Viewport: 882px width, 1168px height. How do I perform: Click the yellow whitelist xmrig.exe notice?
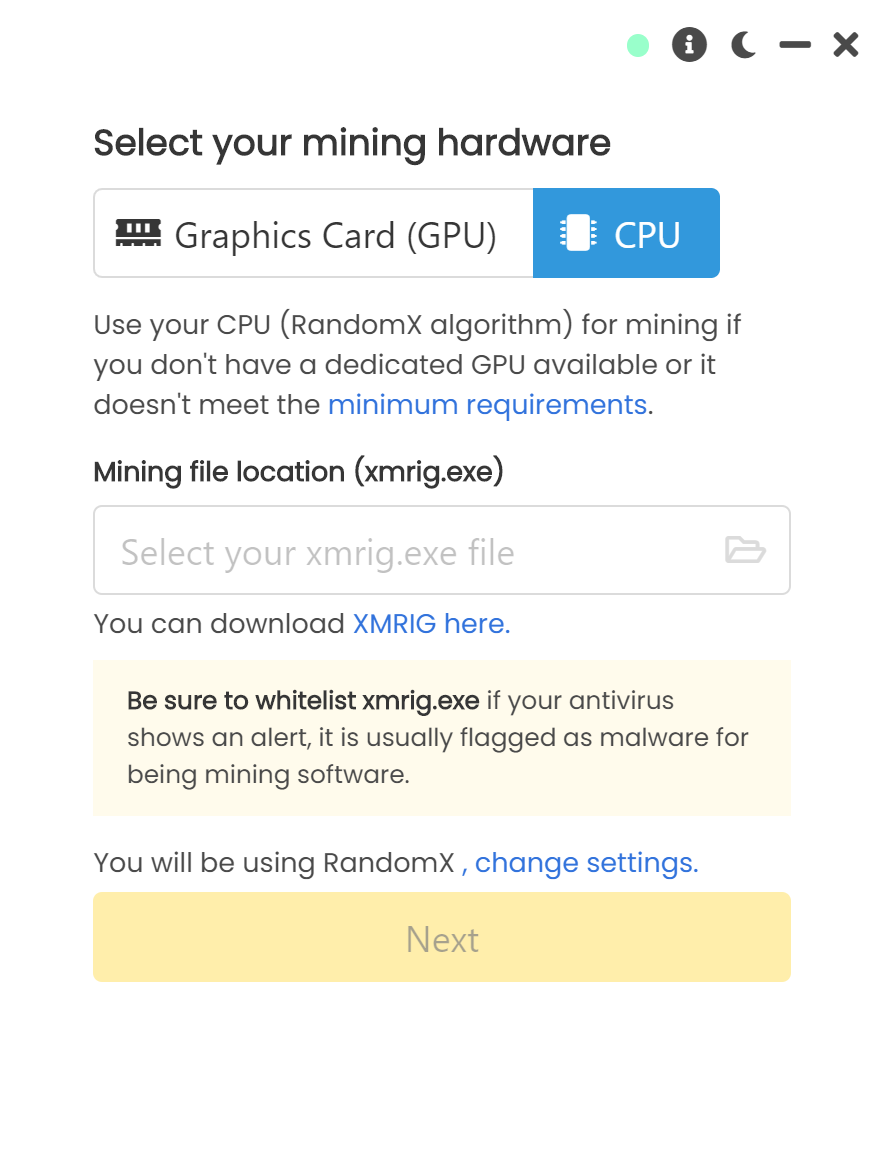(441, 738)
